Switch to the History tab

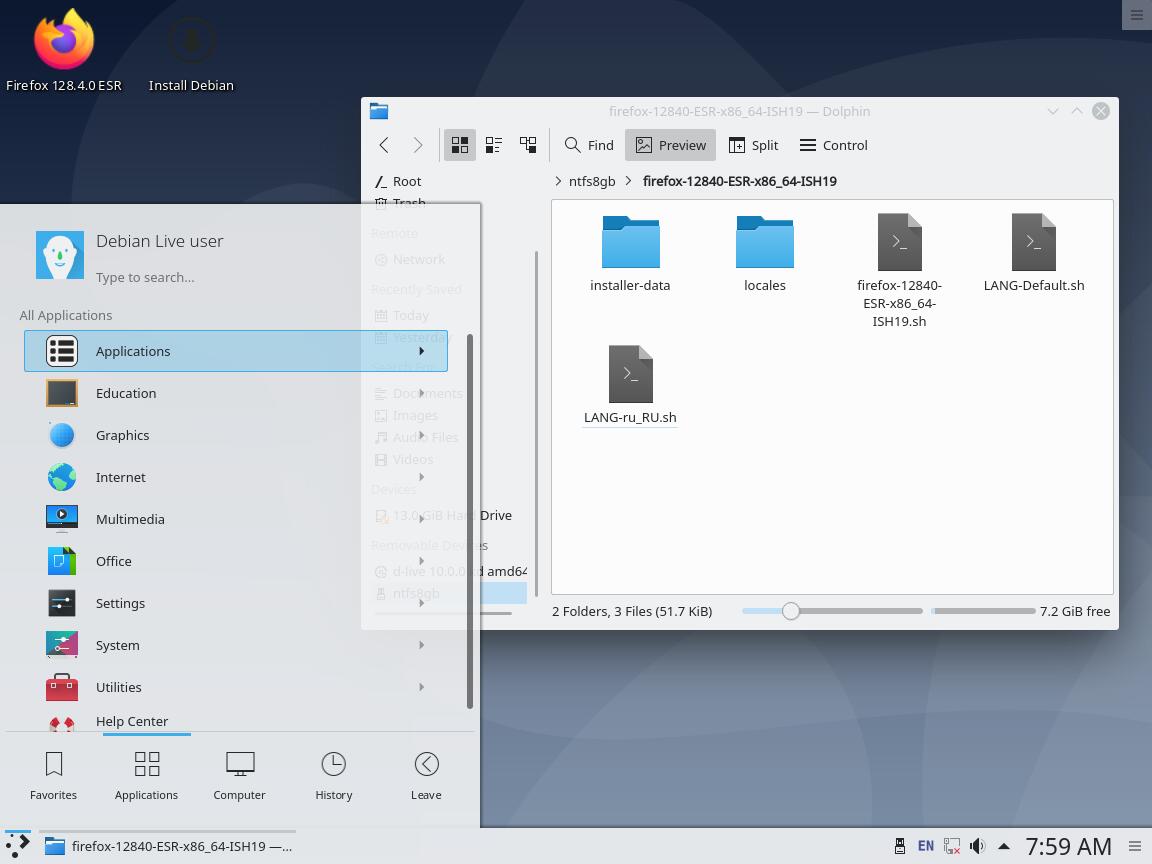pyautogui.click(x=333, y=776)
